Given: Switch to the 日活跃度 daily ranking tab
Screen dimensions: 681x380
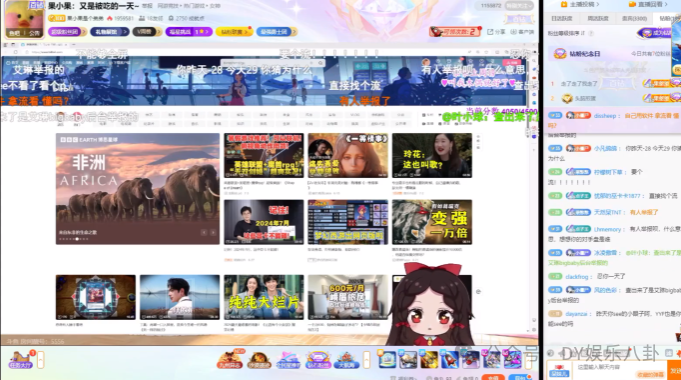Looking at the screenshot, I should (562, 18).
